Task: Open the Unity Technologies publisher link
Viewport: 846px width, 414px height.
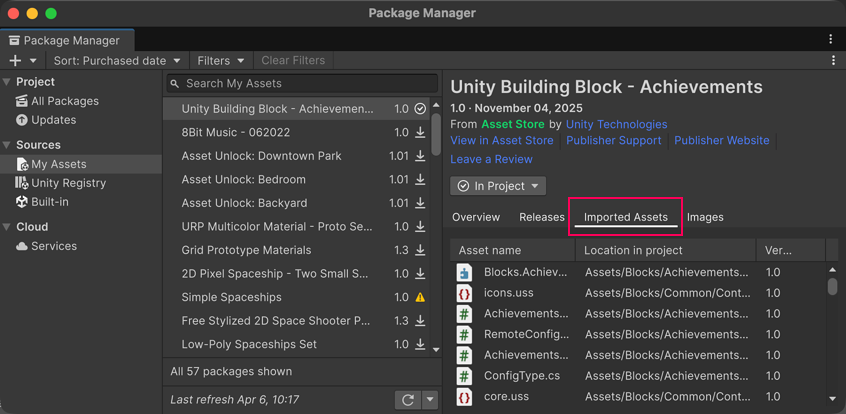Action: [617, 125]
